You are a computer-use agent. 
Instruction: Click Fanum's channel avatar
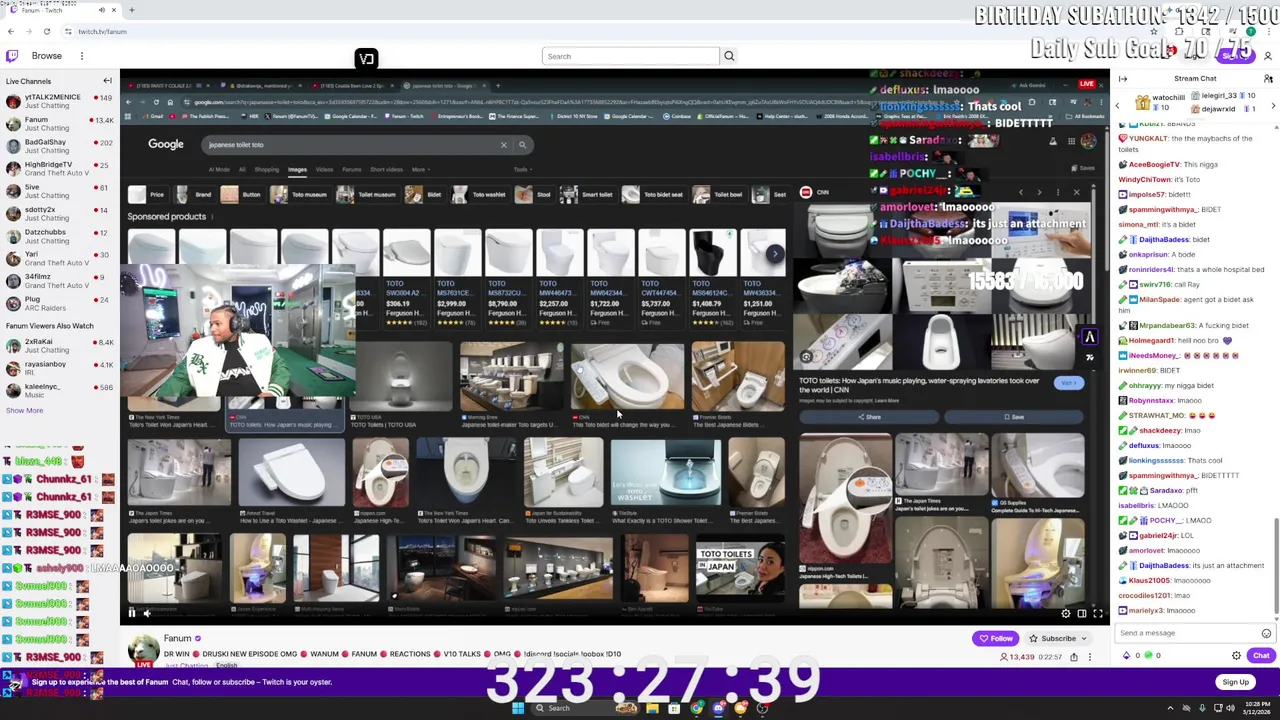(143, 648)
